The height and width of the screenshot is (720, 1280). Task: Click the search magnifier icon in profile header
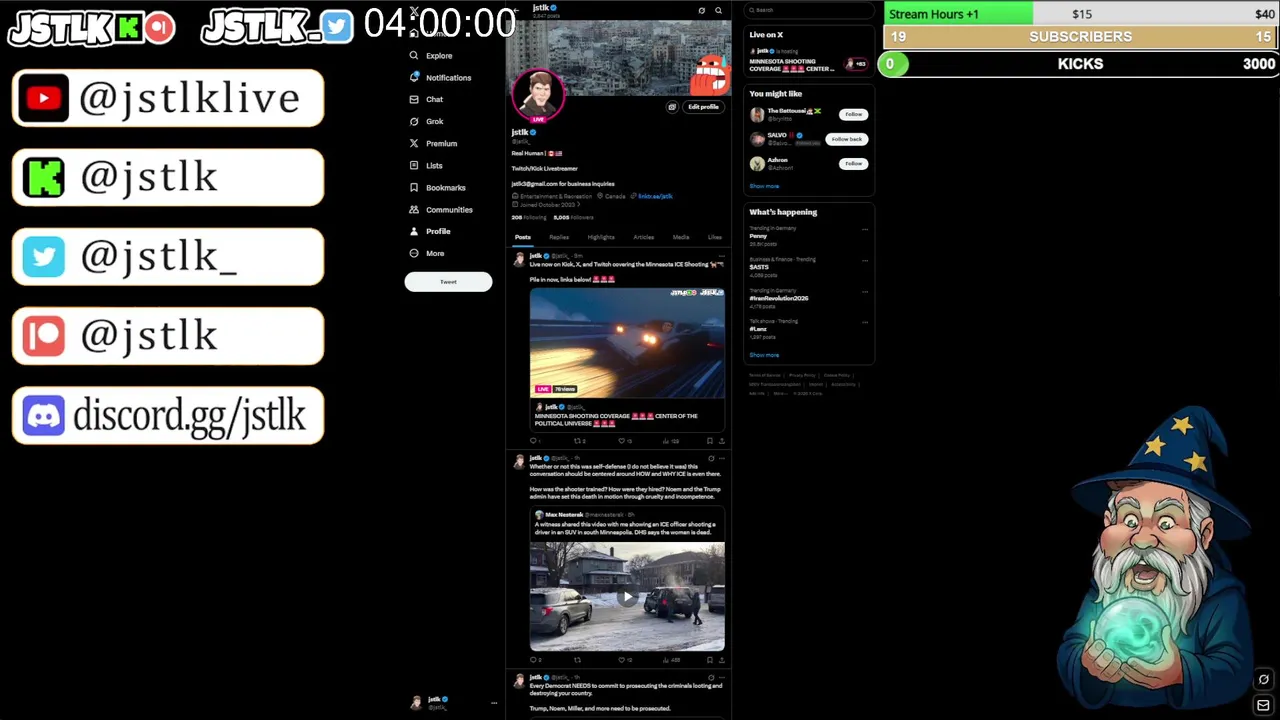coord(718,11)
